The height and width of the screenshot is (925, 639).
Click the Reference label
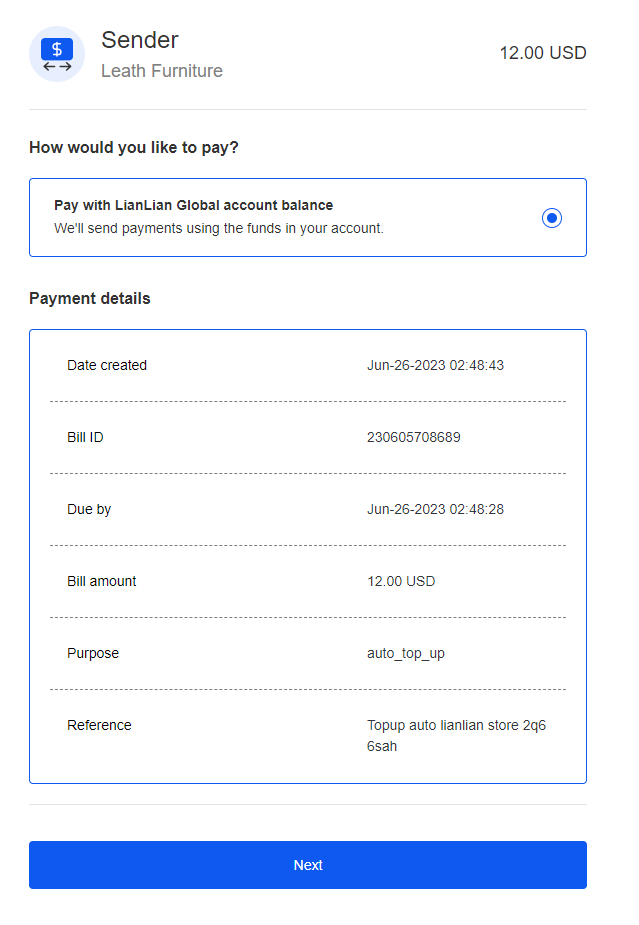[99, 725]
